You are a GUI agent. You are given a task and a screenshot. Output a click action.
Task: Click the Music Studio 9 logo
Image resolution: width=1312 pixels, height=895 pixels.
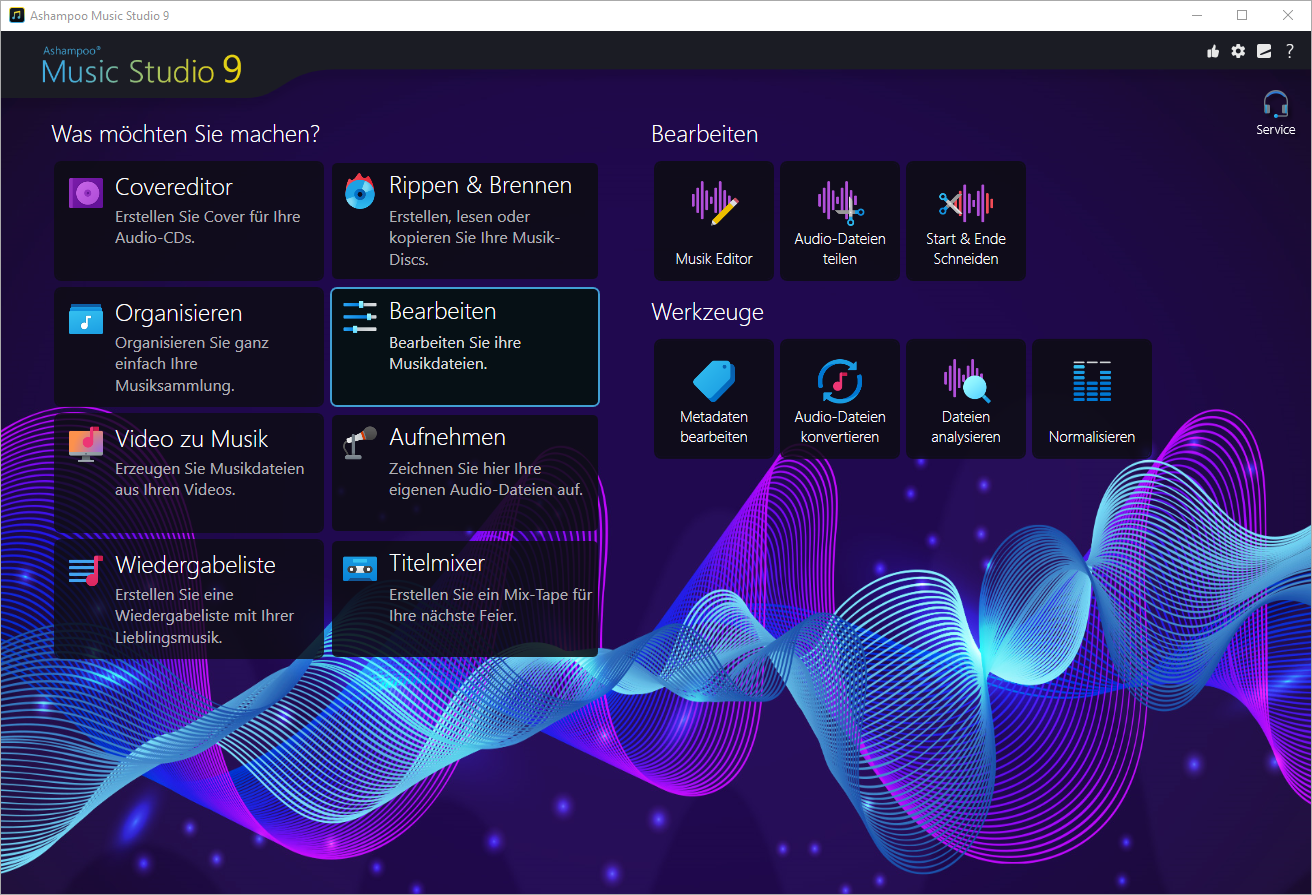141,67
